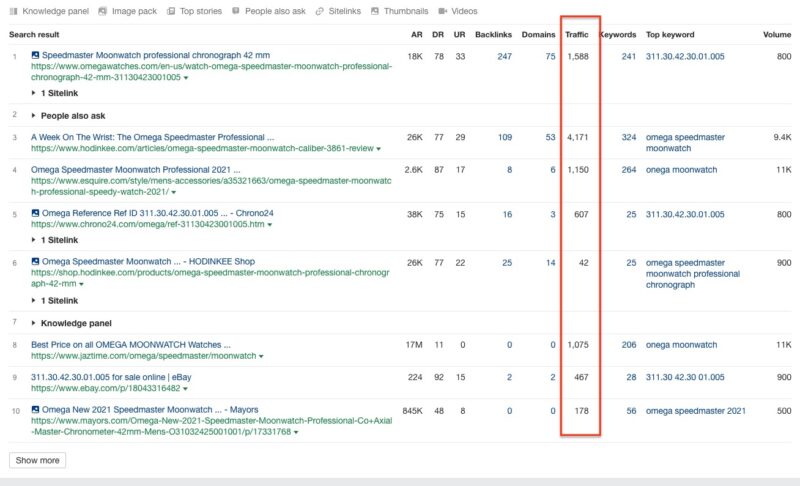Click traffic value 4,171
The height and width of the screenshot is (486, 800).
tap(578, 138)
